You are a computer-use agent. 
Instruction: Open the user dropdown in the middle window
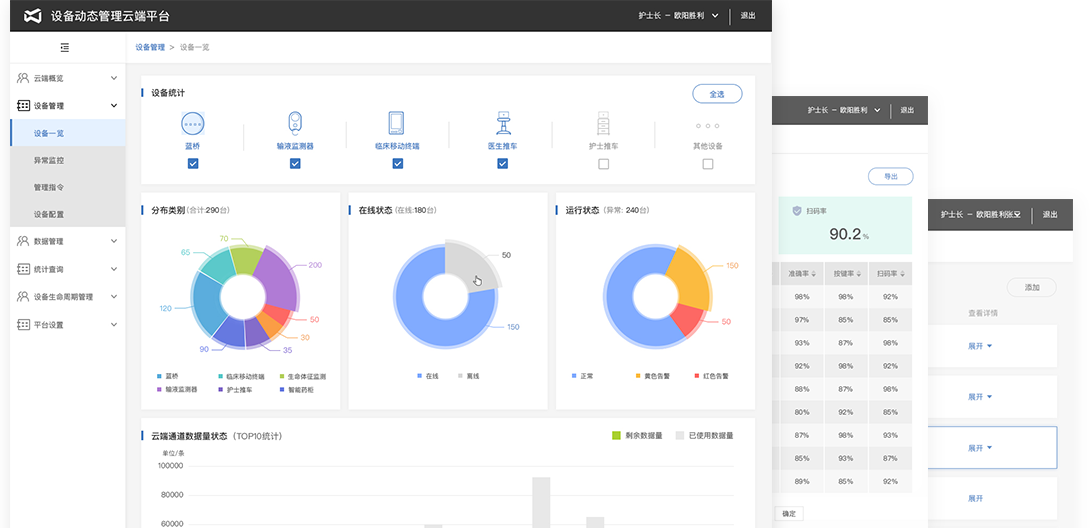tap(845, 110)
